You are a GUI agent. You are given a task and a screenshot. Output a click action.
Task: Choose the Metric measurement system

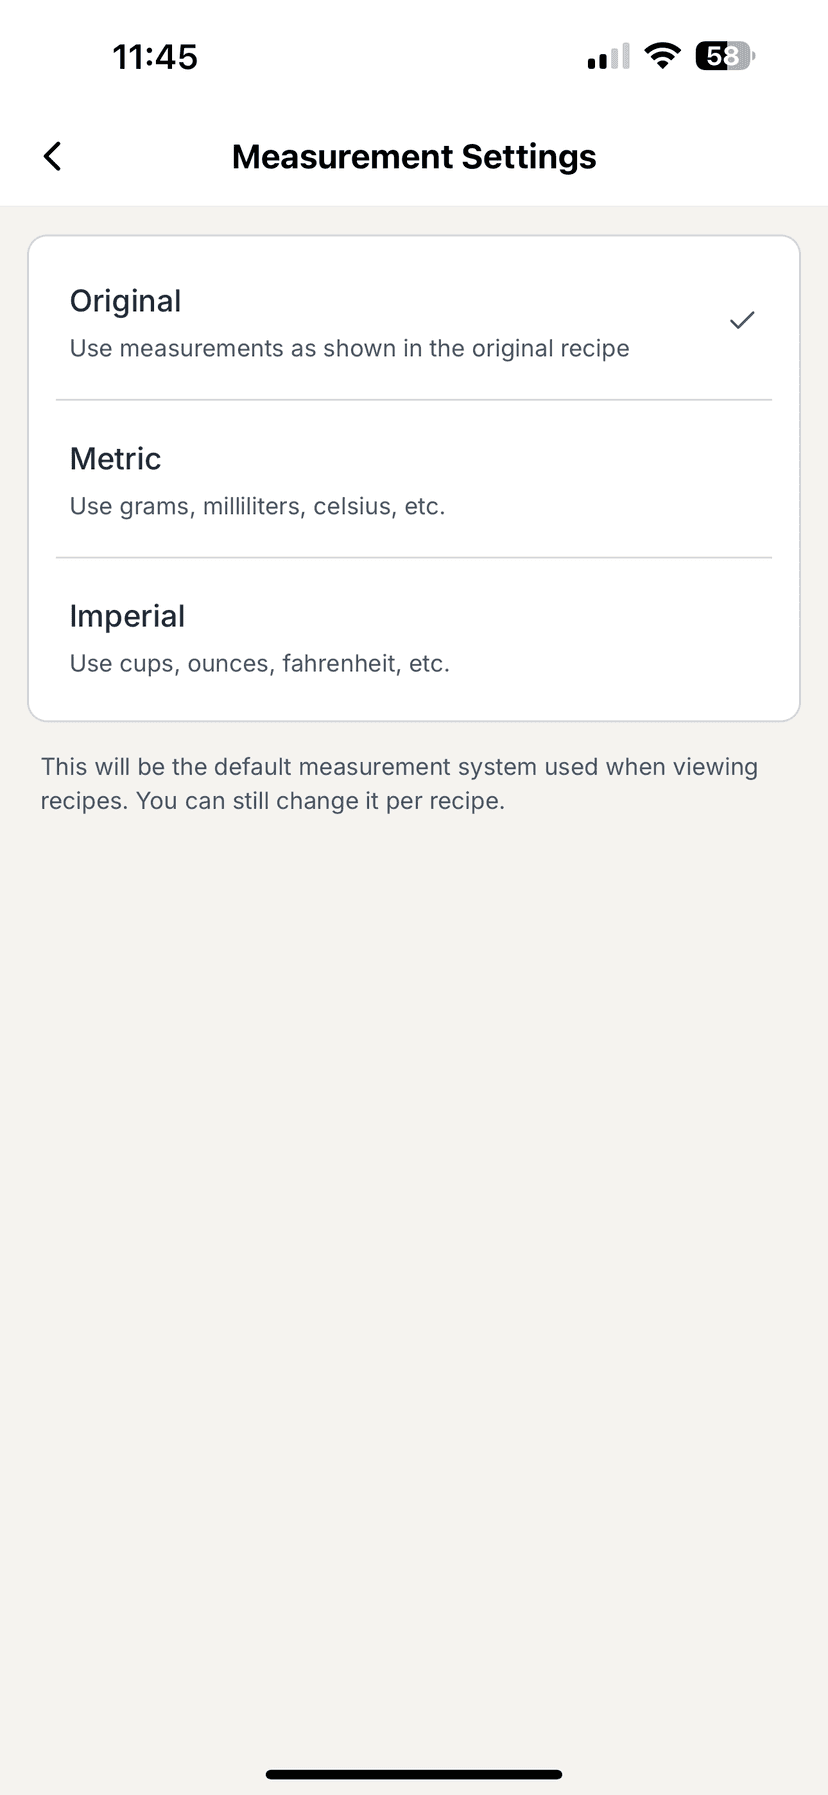116,459
